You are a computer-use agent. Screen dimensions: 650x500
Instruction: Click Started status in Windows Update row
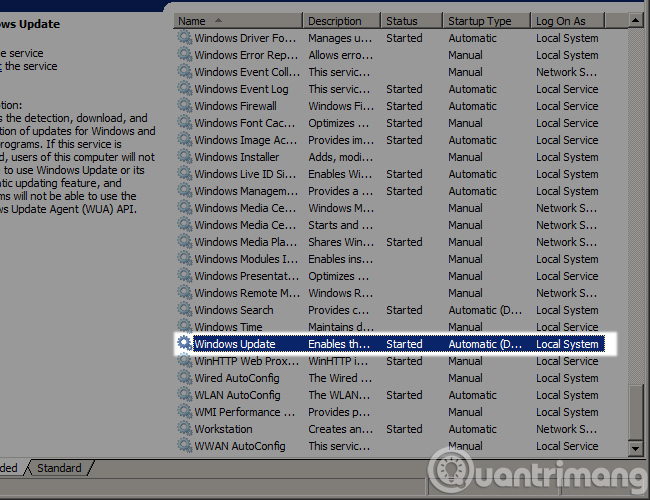point(404,344)
